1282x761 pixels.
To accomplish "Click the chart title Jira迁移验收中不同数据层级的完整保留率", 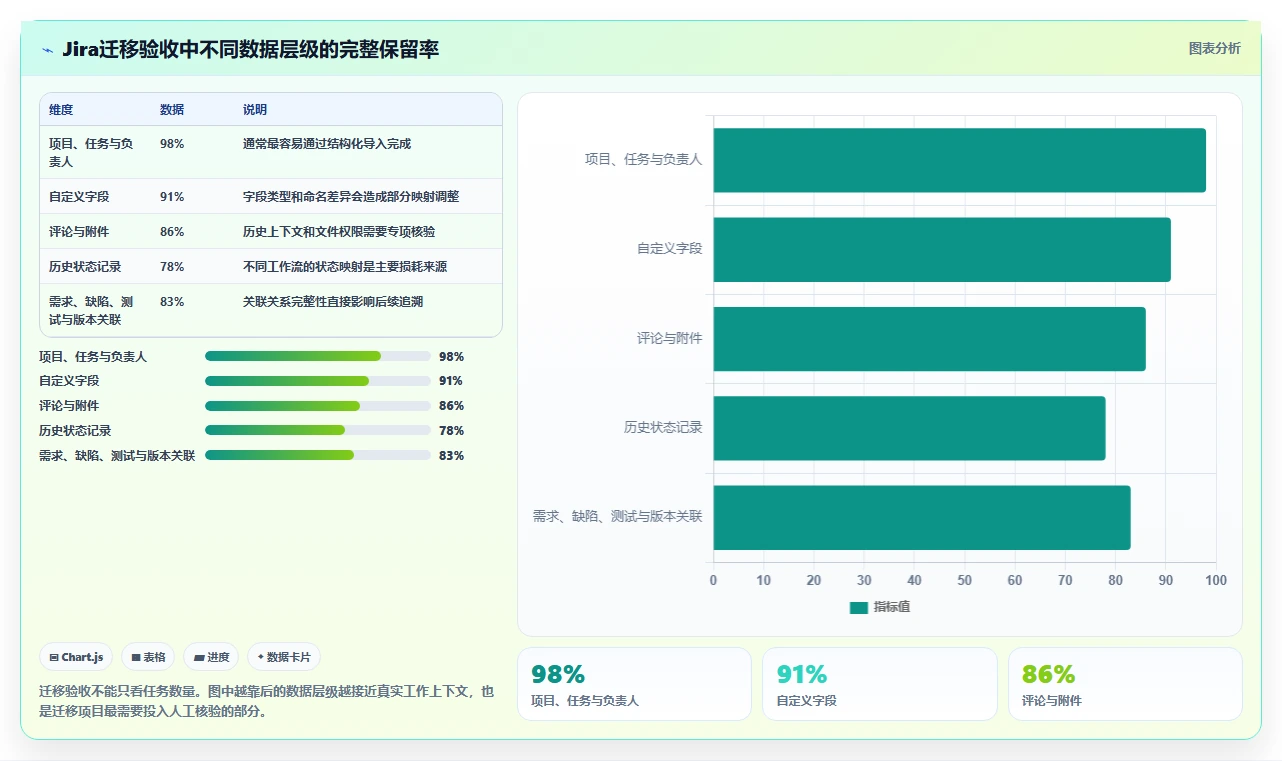I will 250,50.
